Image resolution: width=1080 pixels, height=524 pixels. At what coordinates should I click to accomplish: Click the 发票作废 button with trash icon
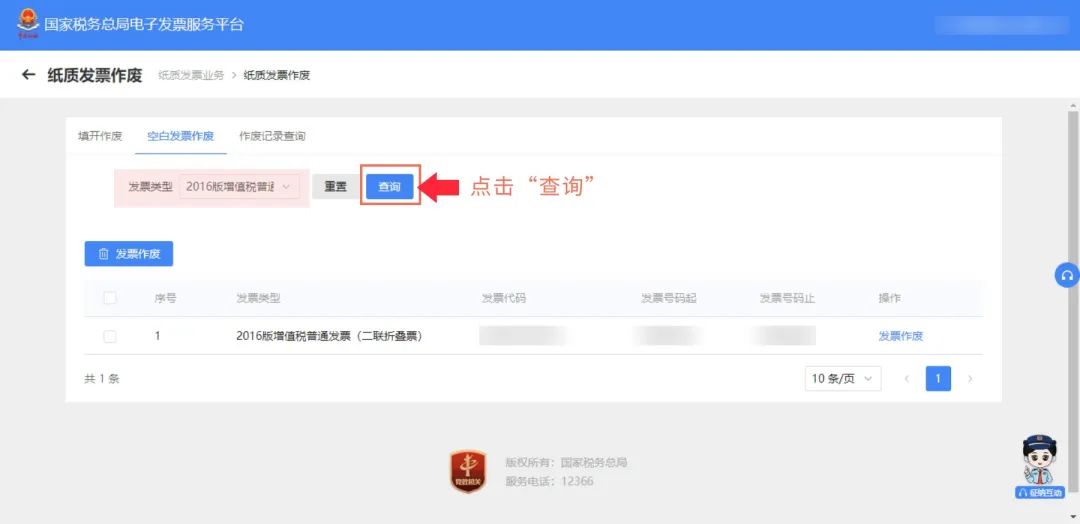tap(129, 253)
